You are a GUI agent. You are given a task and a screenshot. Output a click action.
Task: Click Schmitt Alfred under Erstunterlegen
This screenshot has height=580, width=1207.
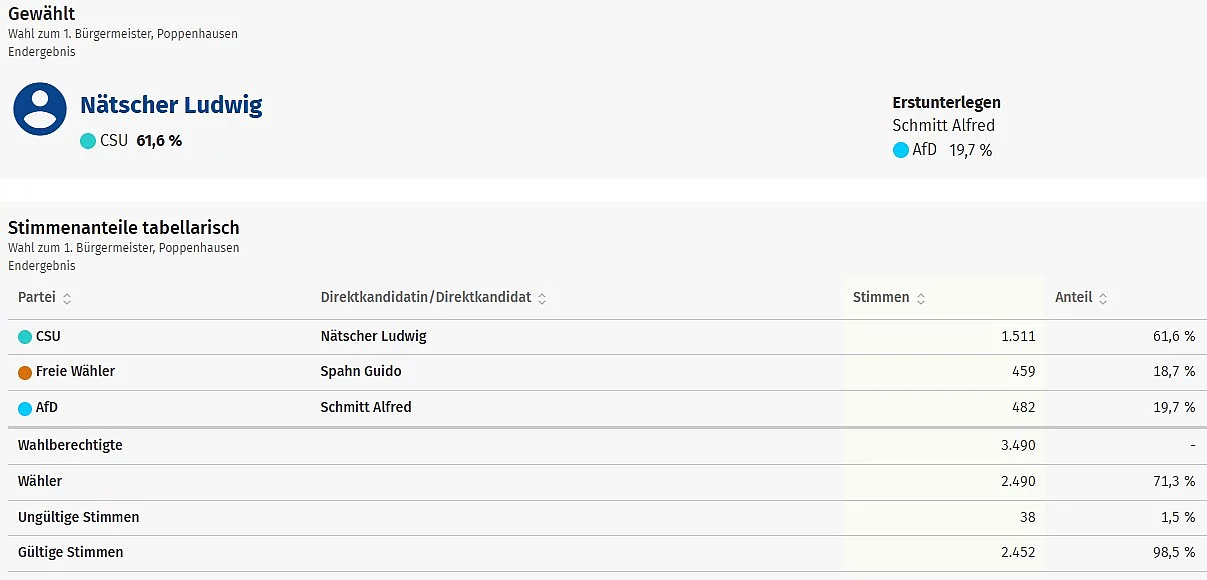click(x=943, y=126)
